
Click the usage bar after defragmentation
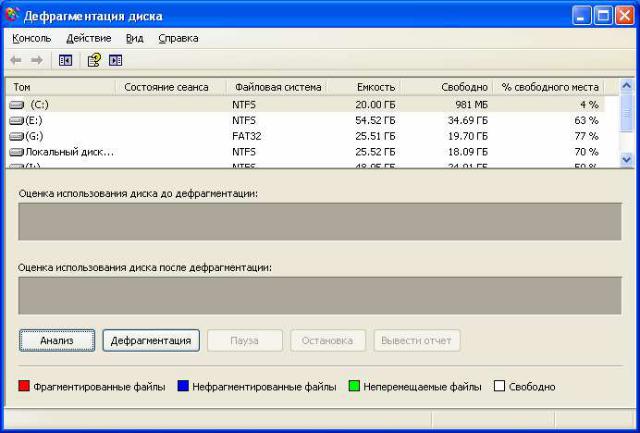[320, 296]
